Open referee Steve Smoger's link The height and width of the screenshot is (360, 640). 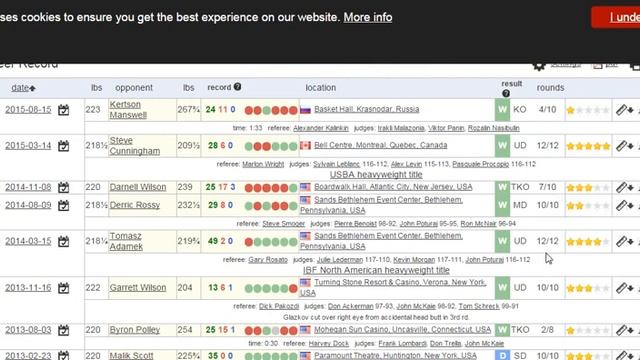(x=283, y=224)
